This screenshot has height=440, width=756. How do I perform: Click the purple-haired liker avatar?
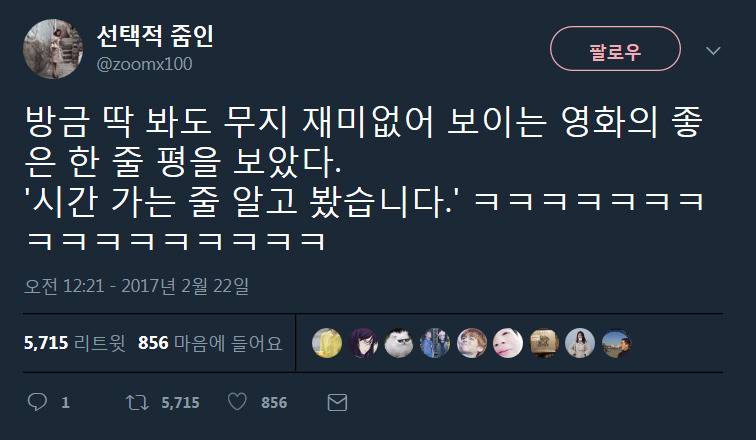click(x=363, y=343)
